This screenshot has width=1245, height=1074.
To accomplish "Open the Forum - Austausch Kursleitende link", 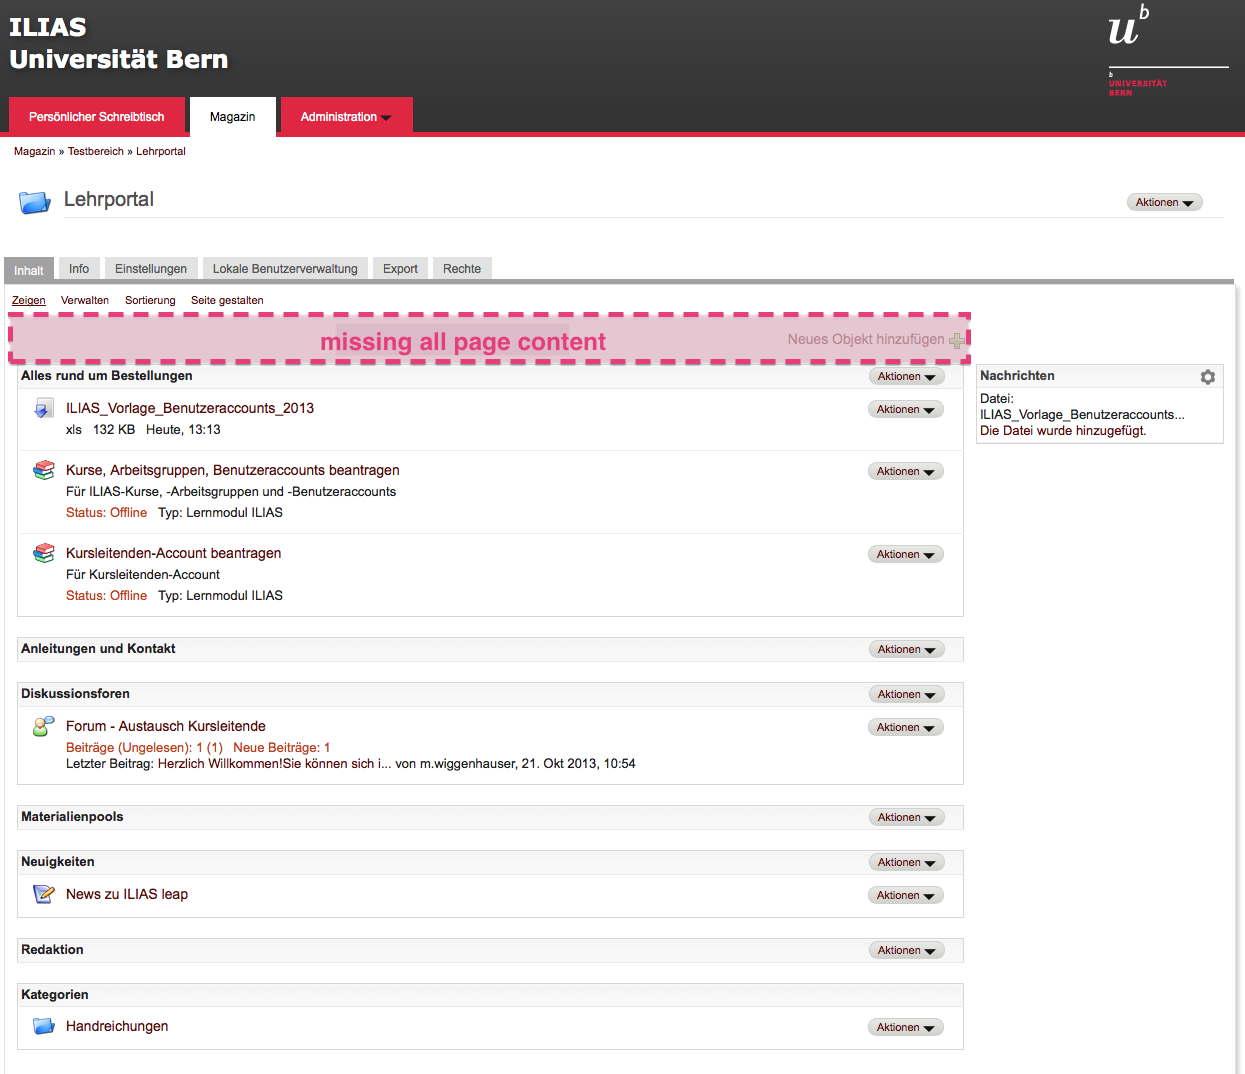I will click(x=166, y=726).
